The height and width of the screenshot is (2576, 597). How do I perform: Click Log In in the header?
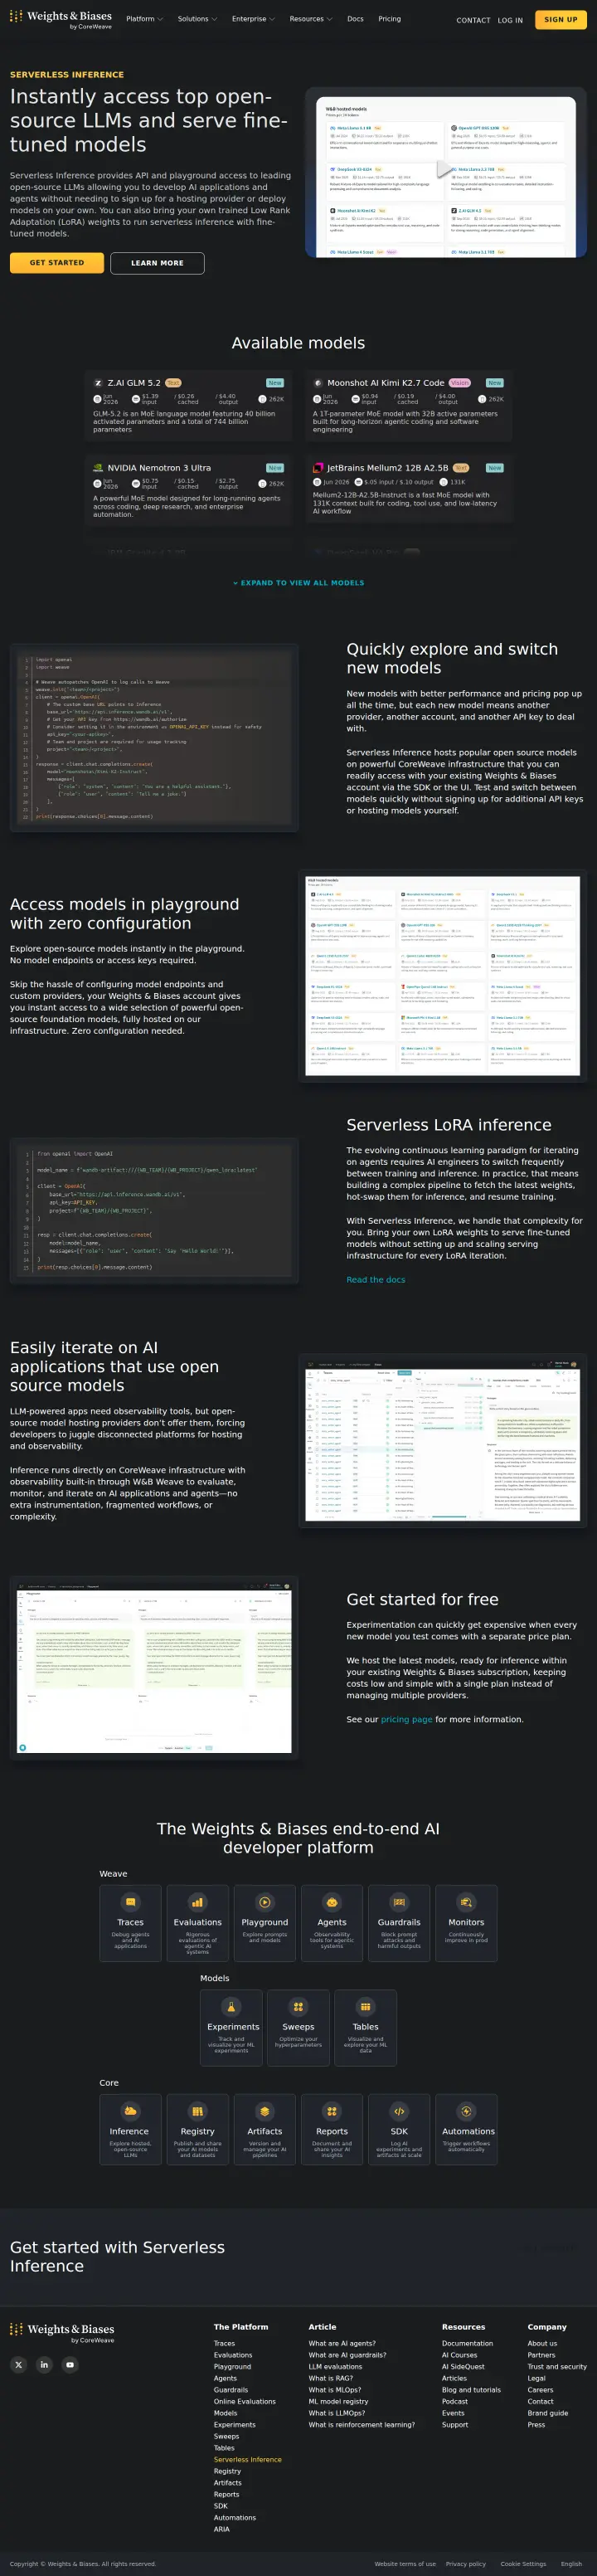510,20
